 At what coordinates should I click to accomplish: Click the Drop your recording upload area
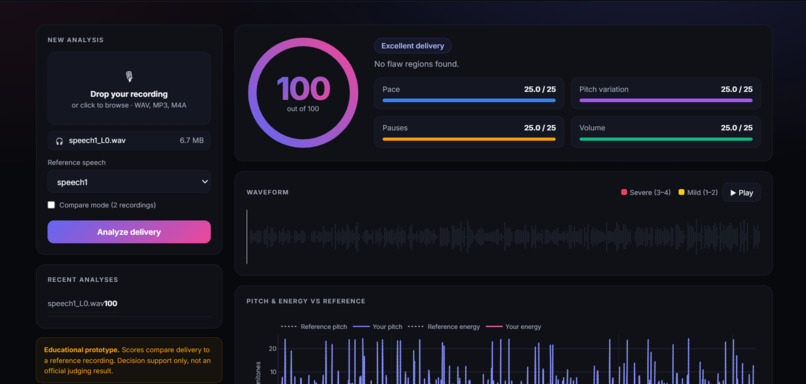tap(129, 88)
